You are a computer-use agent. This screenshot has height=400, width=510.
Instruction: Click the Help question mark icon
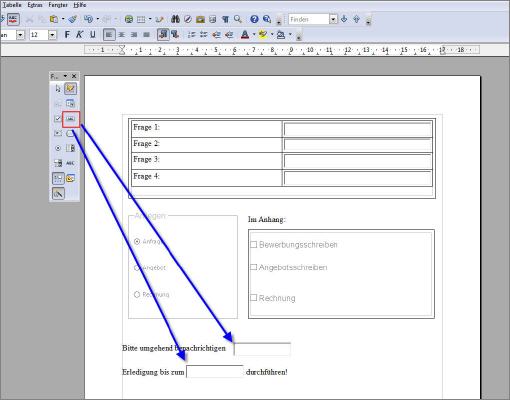tap(254, 19)
